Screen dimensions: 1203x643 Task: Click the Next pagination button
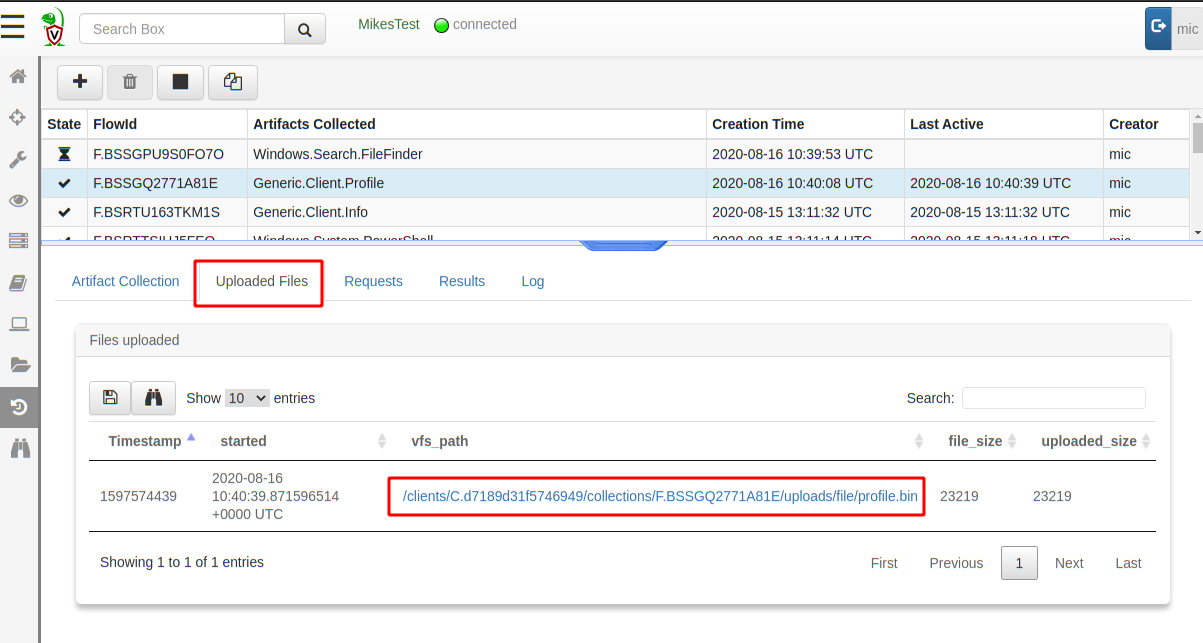pos(1069,563)
